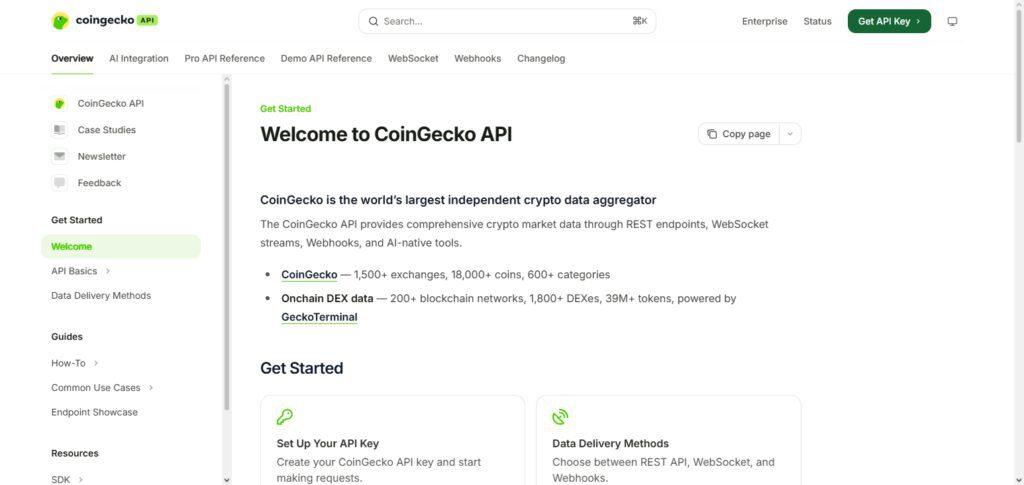Click the sidebar scrollbar thumb
This screenshot has height=485, width=1024.
227,247
